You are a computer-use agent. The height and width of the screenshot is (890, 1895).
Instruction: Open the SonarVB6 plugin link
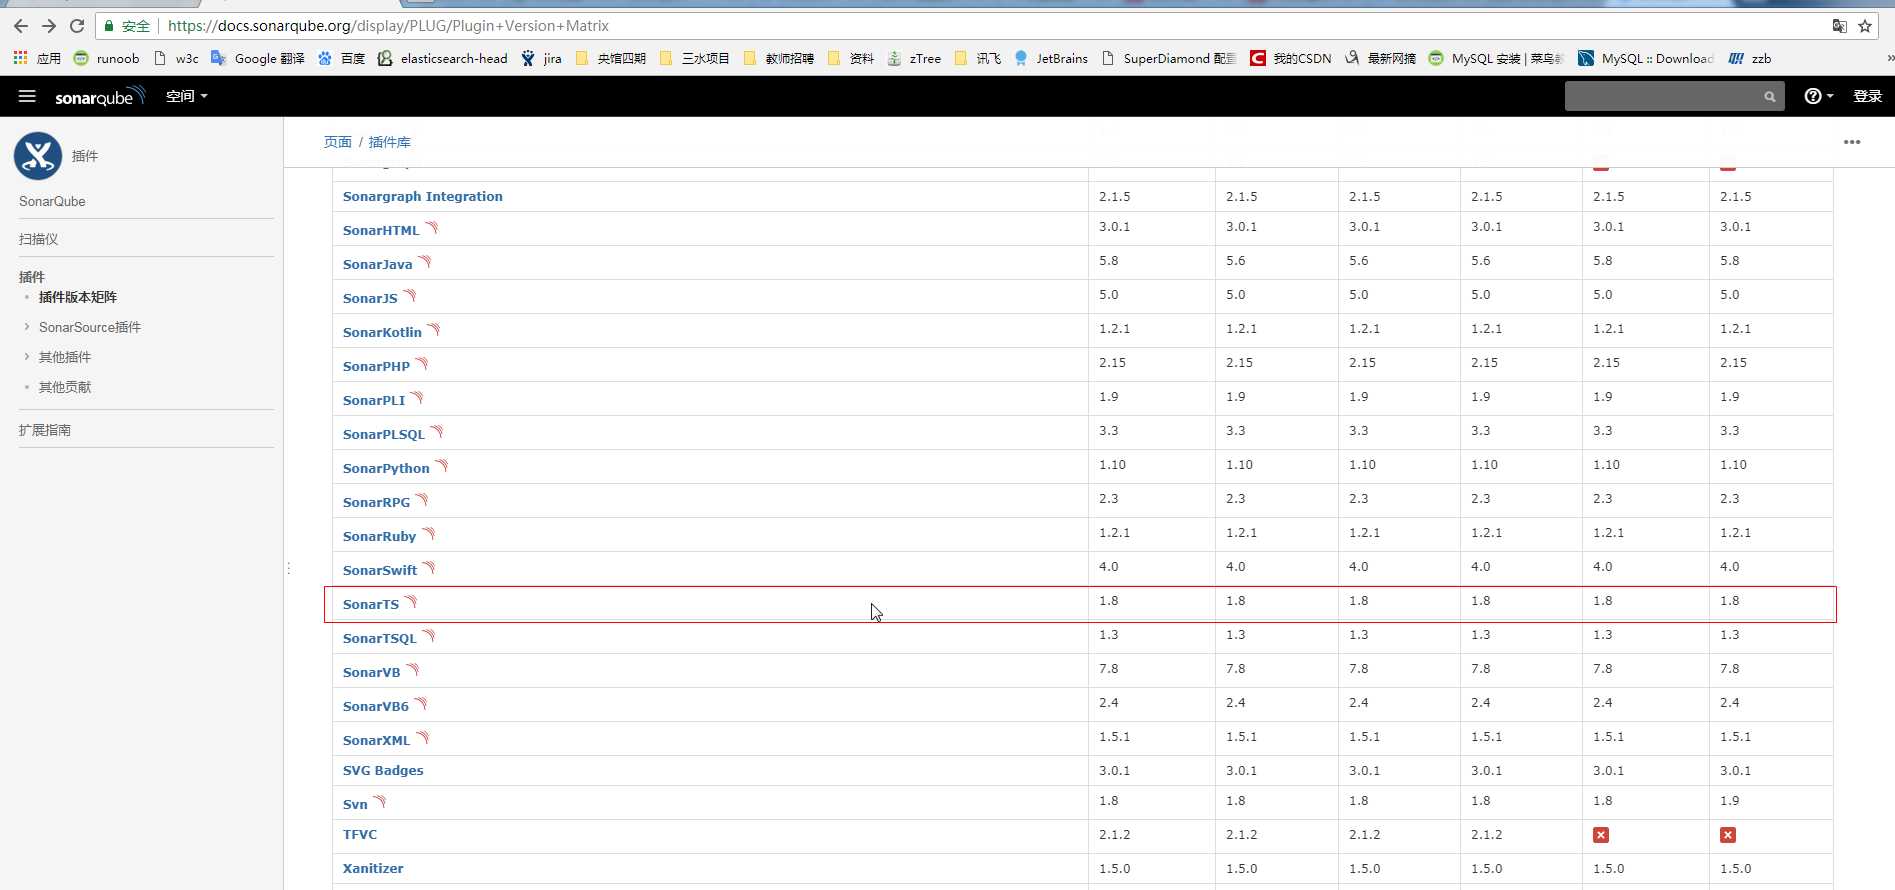pyautogui.click(x=375, y=706)
